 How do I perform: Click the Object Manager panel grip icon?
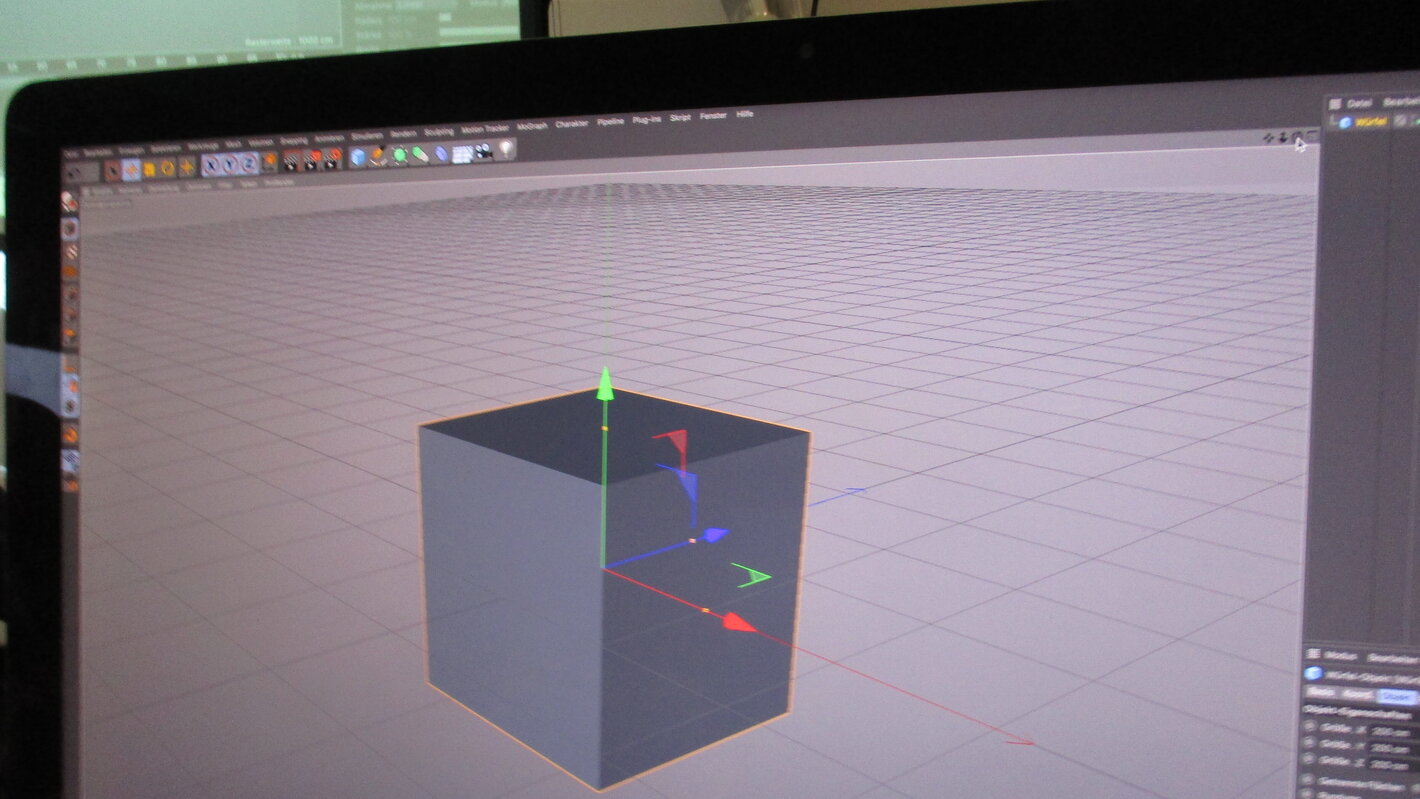pos(1335,104)
